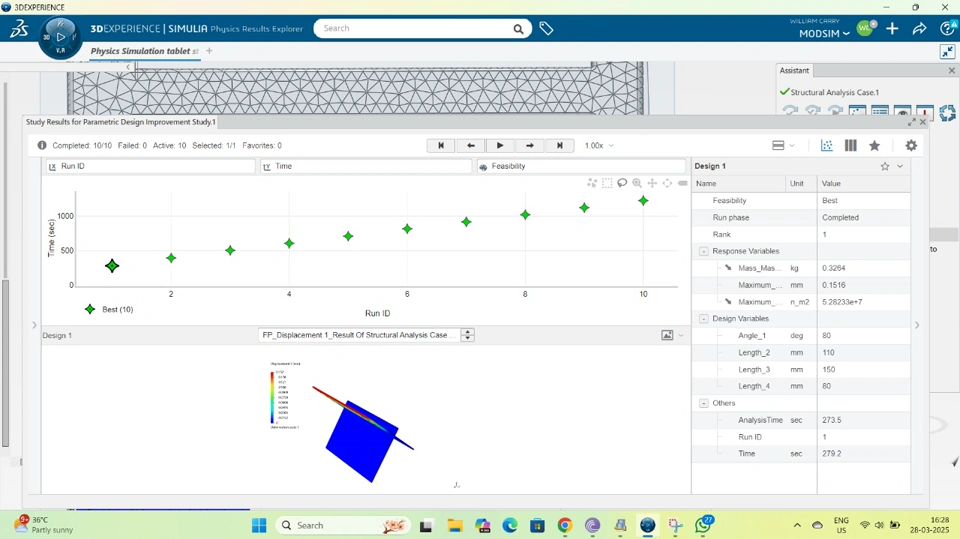Select the lasso selection tool on chart
Image resolution: width=960 pixels, height=539 pixels.
point(622,183)
